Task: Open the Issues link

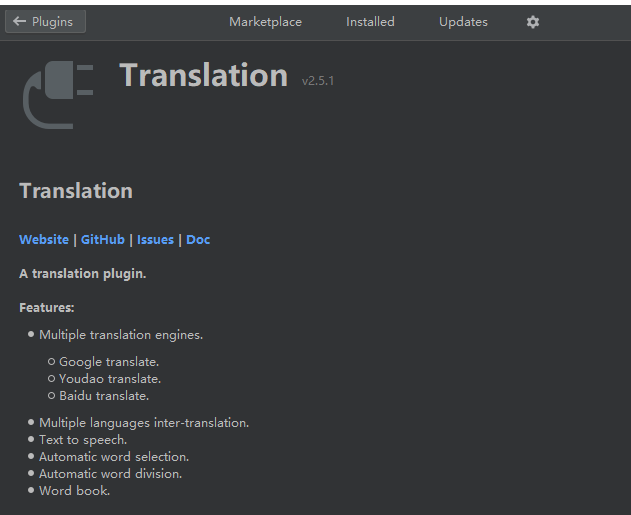Action: 155,240
